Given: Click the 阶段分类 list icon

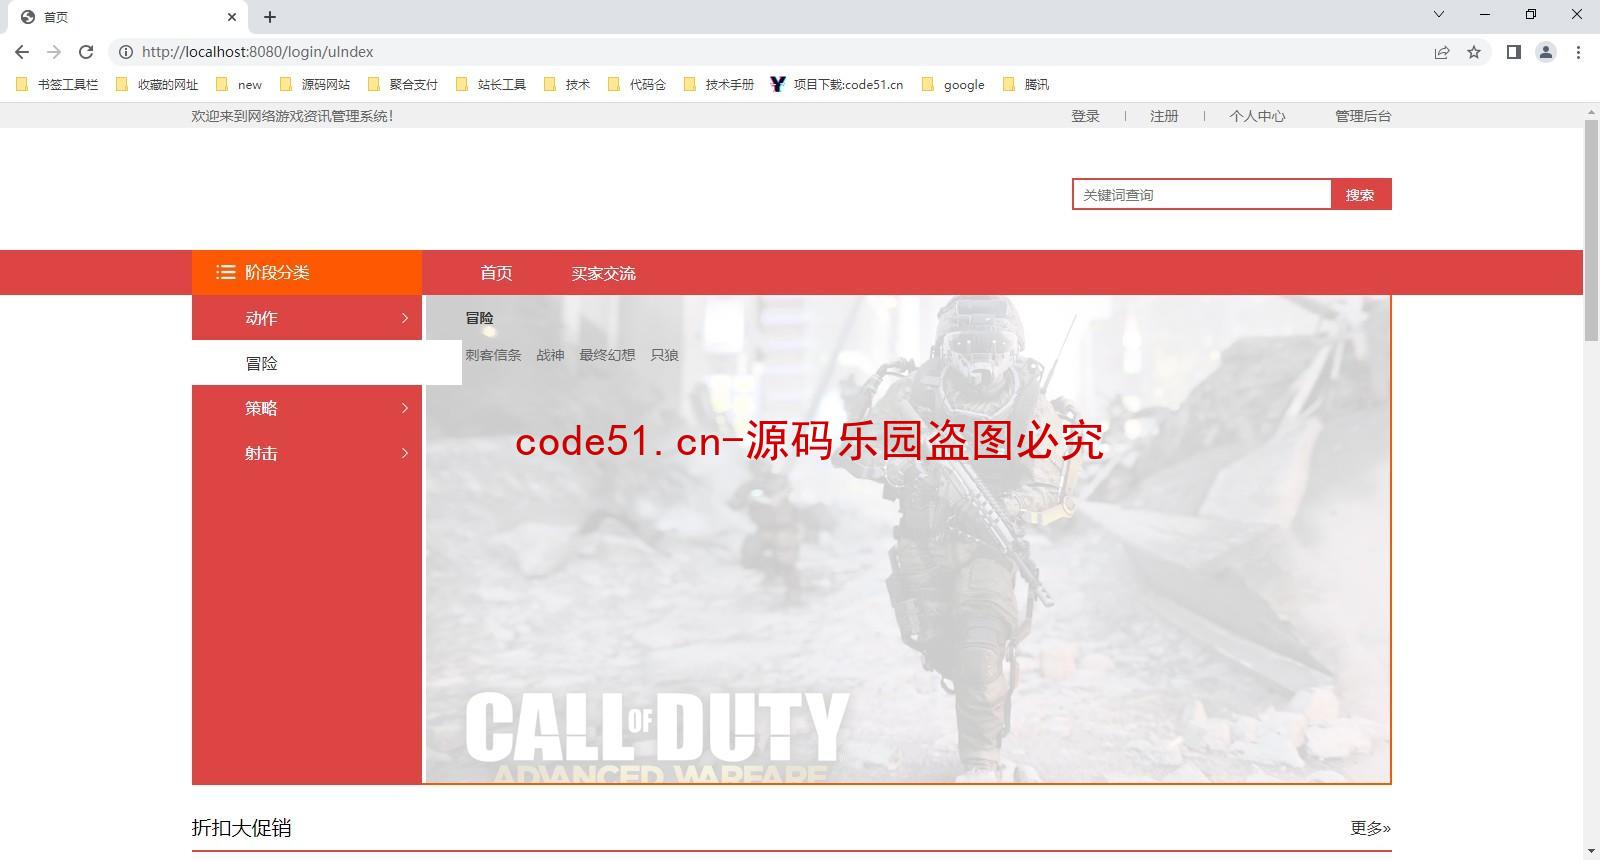Looking at the screenshot, I should click(x=225, y=272).
